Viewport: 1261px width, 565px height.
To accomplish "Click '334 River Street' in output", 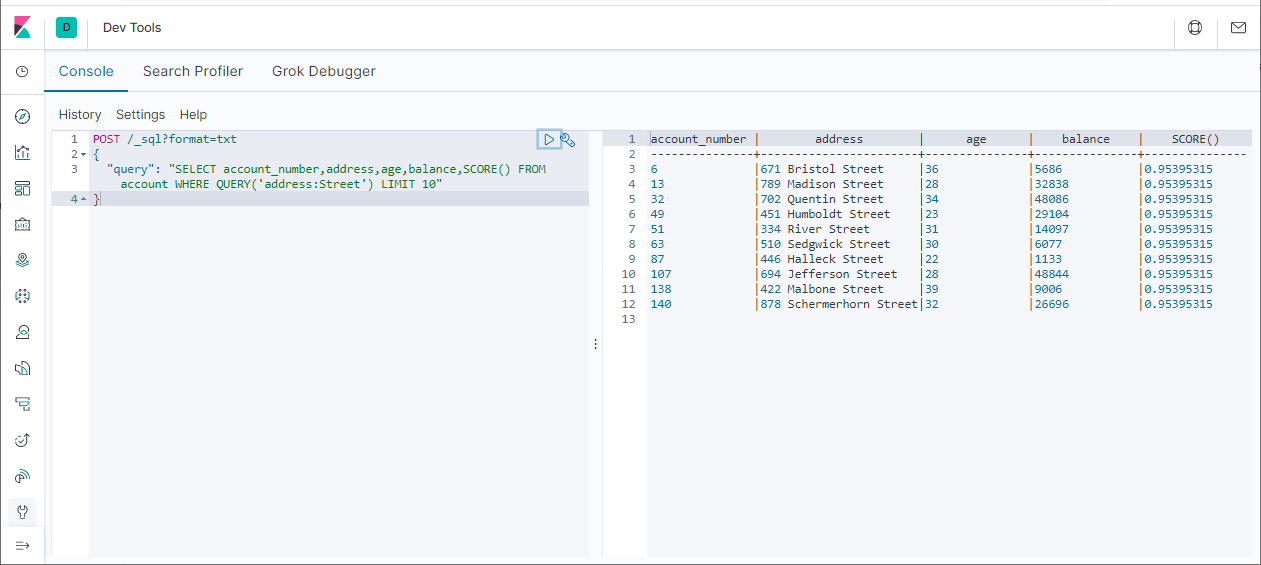I will click(815, 230).
